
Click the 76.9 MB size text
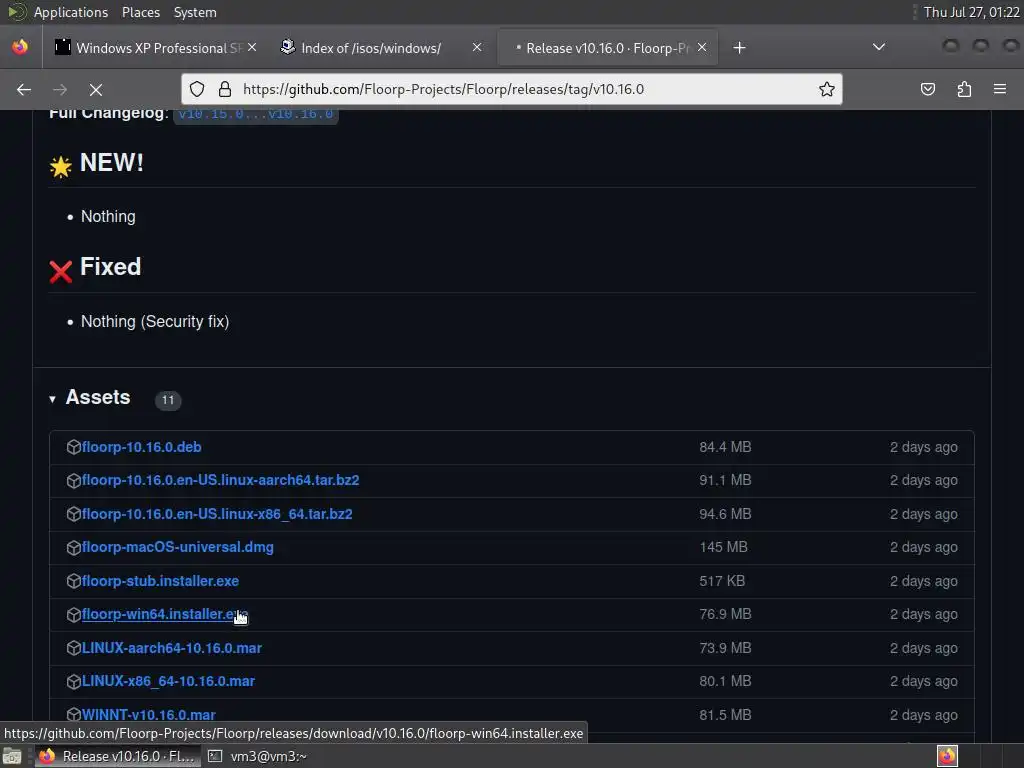(725, 614)
